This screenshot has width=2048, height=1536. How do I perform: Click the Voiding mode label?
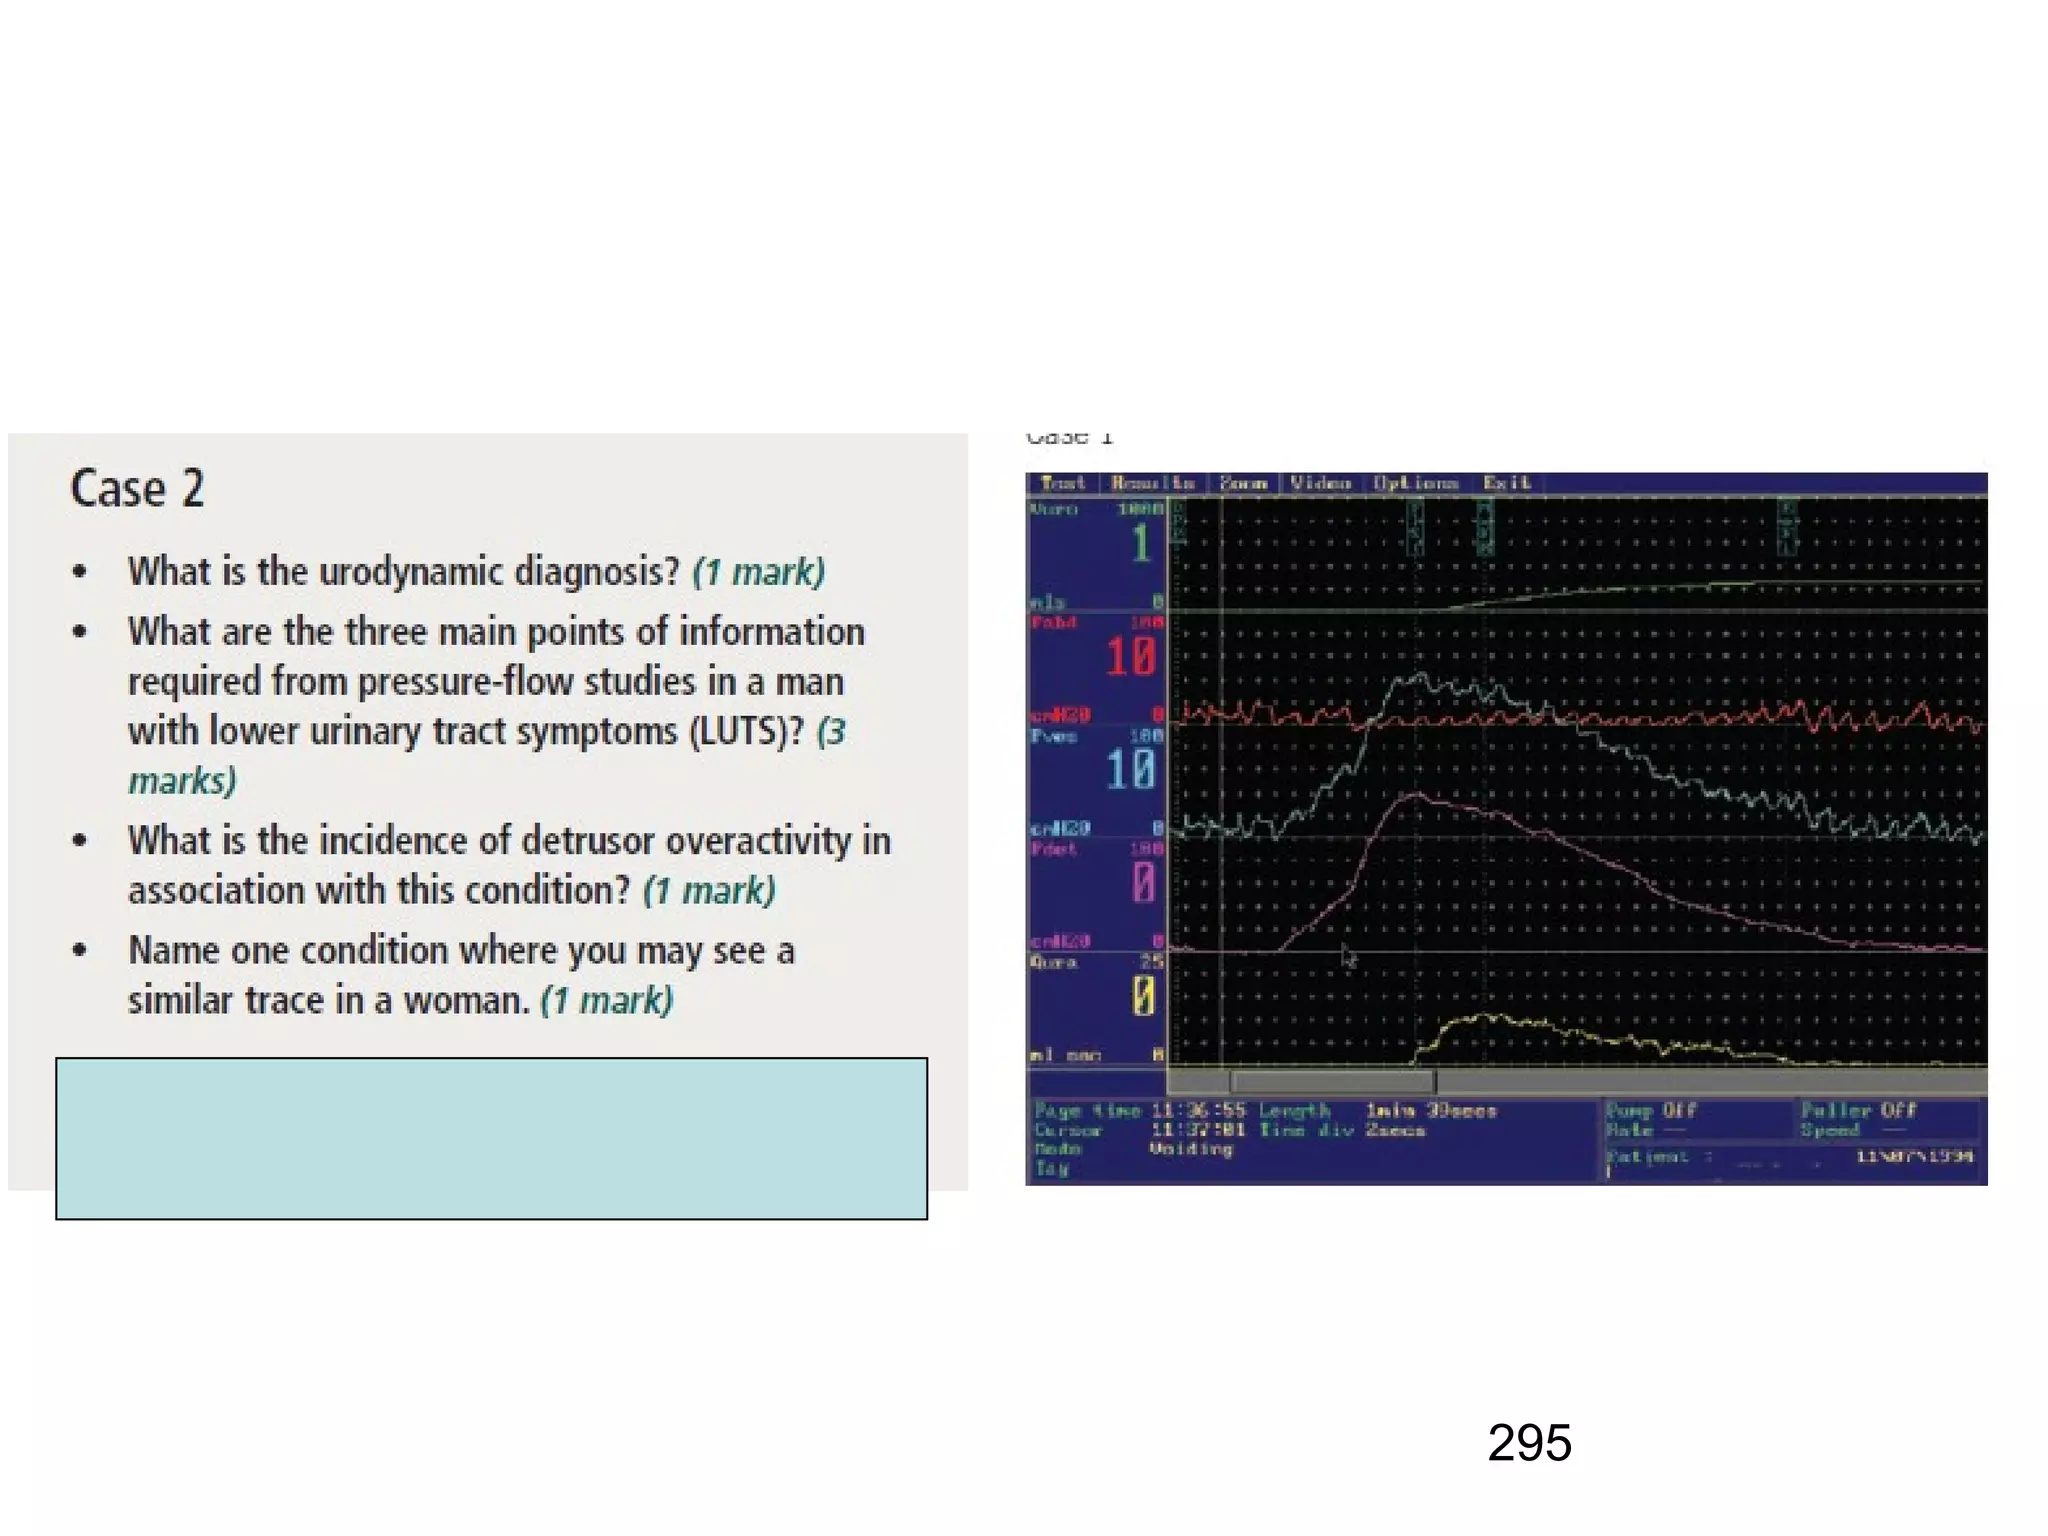coord(1190,1149)
